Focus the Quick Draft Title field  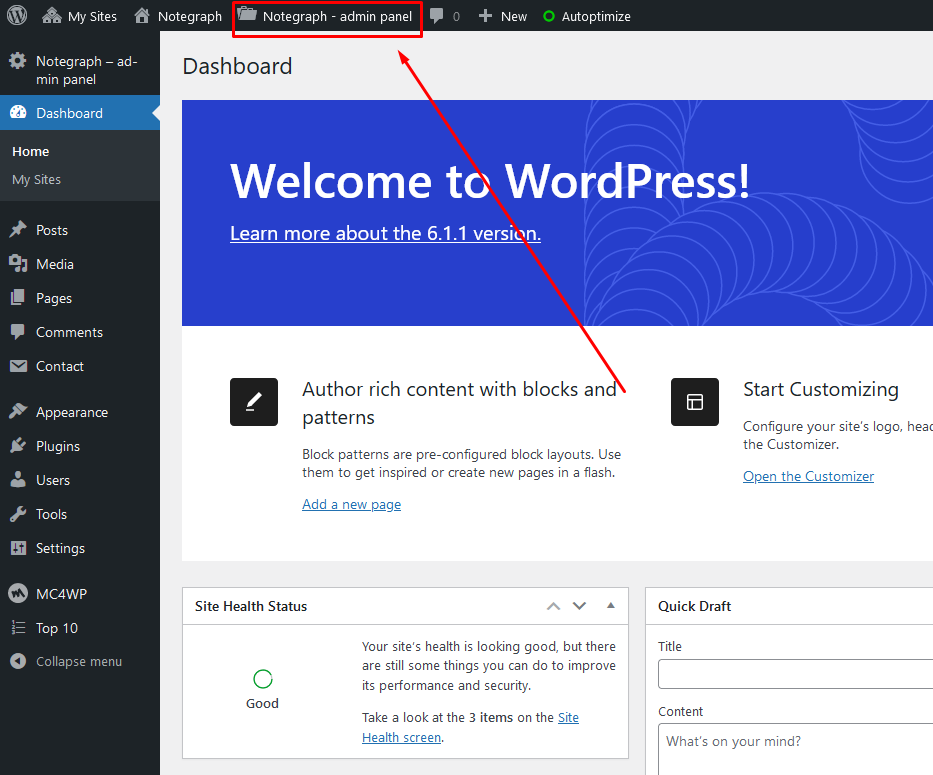coord(795,674)
